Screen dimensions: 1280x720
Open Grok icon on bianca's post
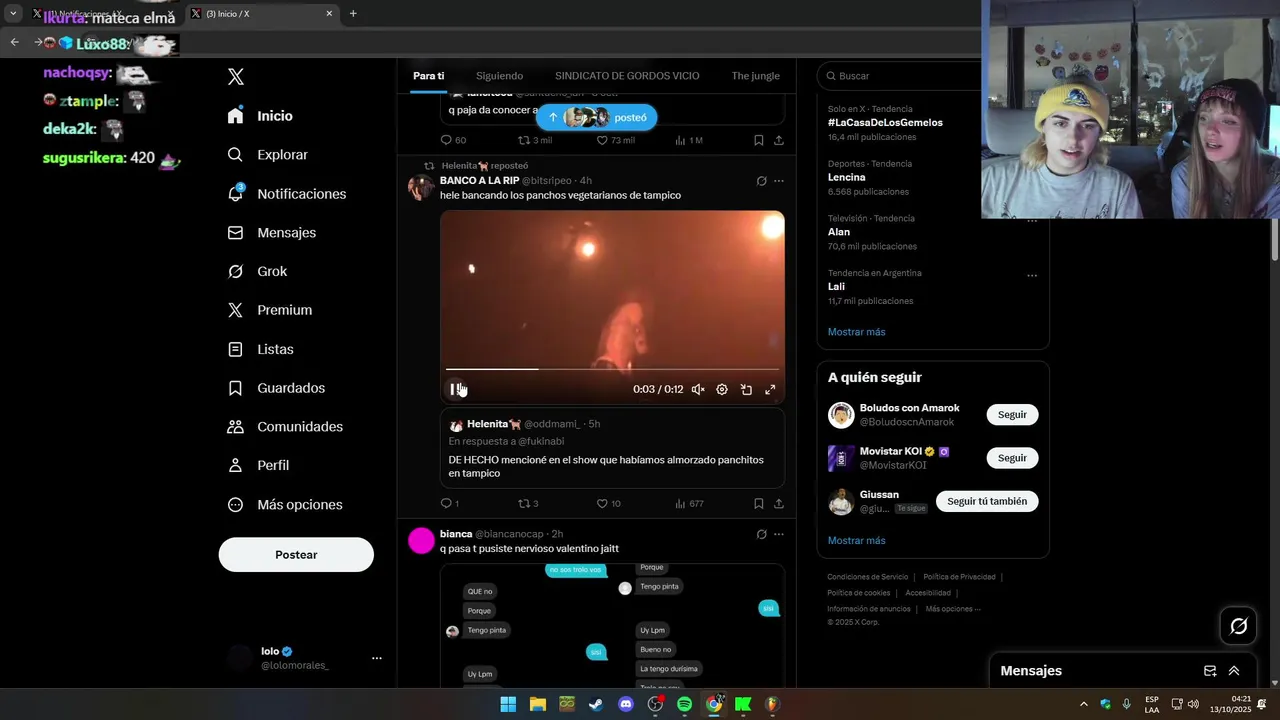point(761,534)
